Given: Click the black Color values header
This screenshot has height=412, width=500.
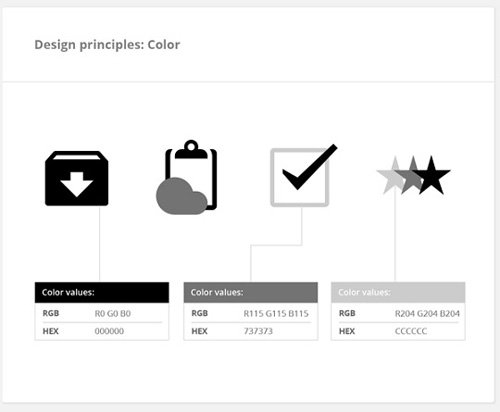Looking at the screenshot, I should (x=102, y=292).
